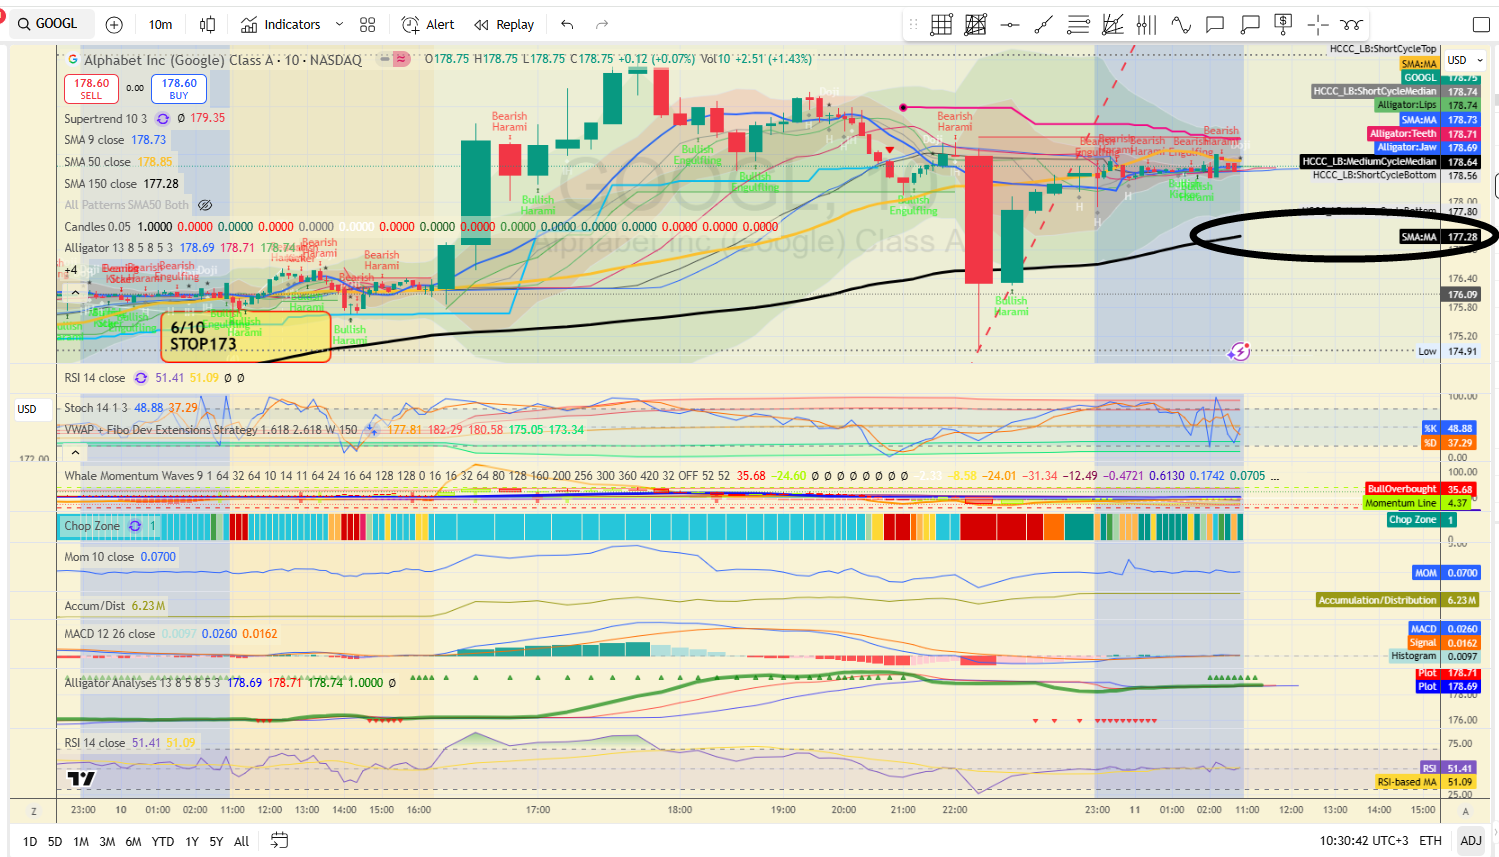Click the pink approximate indicator badge beside title
Image resolution: width=1499 pixels, height=857 pixels.
pos(402,59)
